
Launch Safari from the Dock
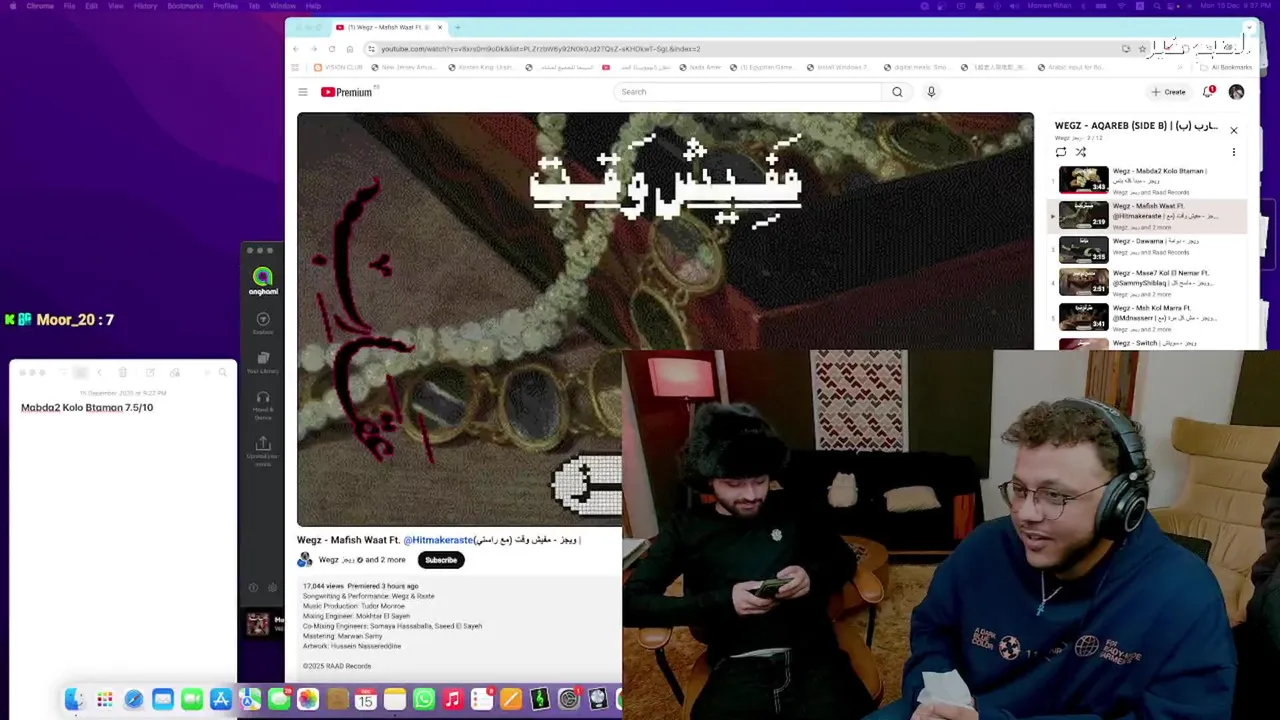coord(133,699)
